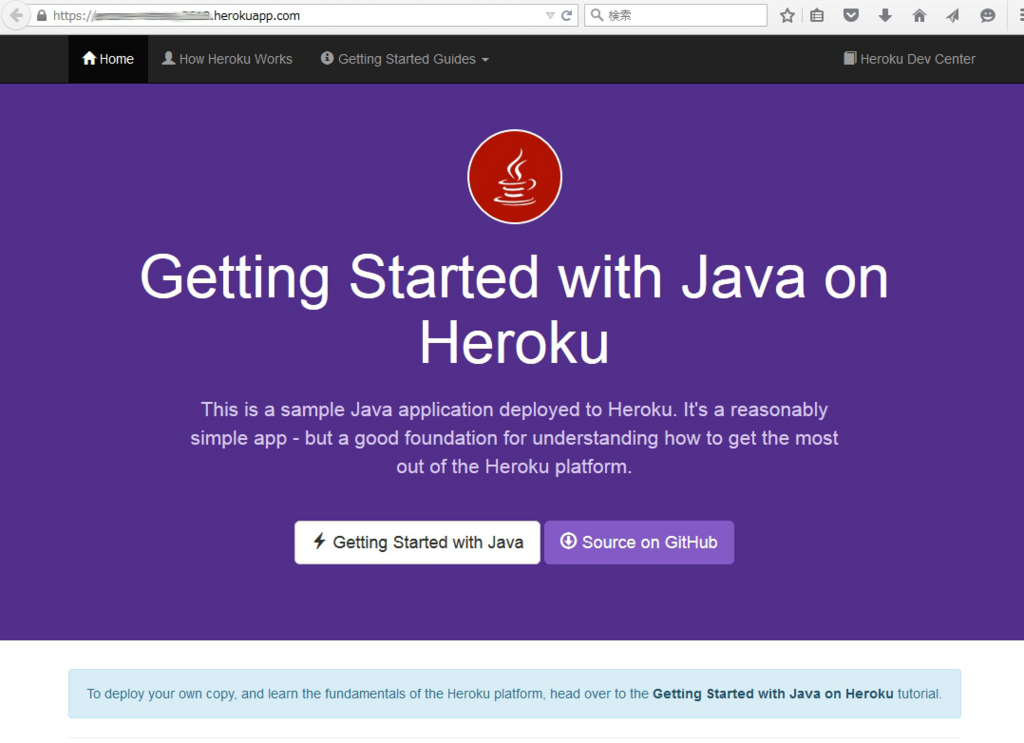The width and height of the screenshot is (1024, 743).
Task: Click the browser back arrow button
Action: tap(16, 16)
